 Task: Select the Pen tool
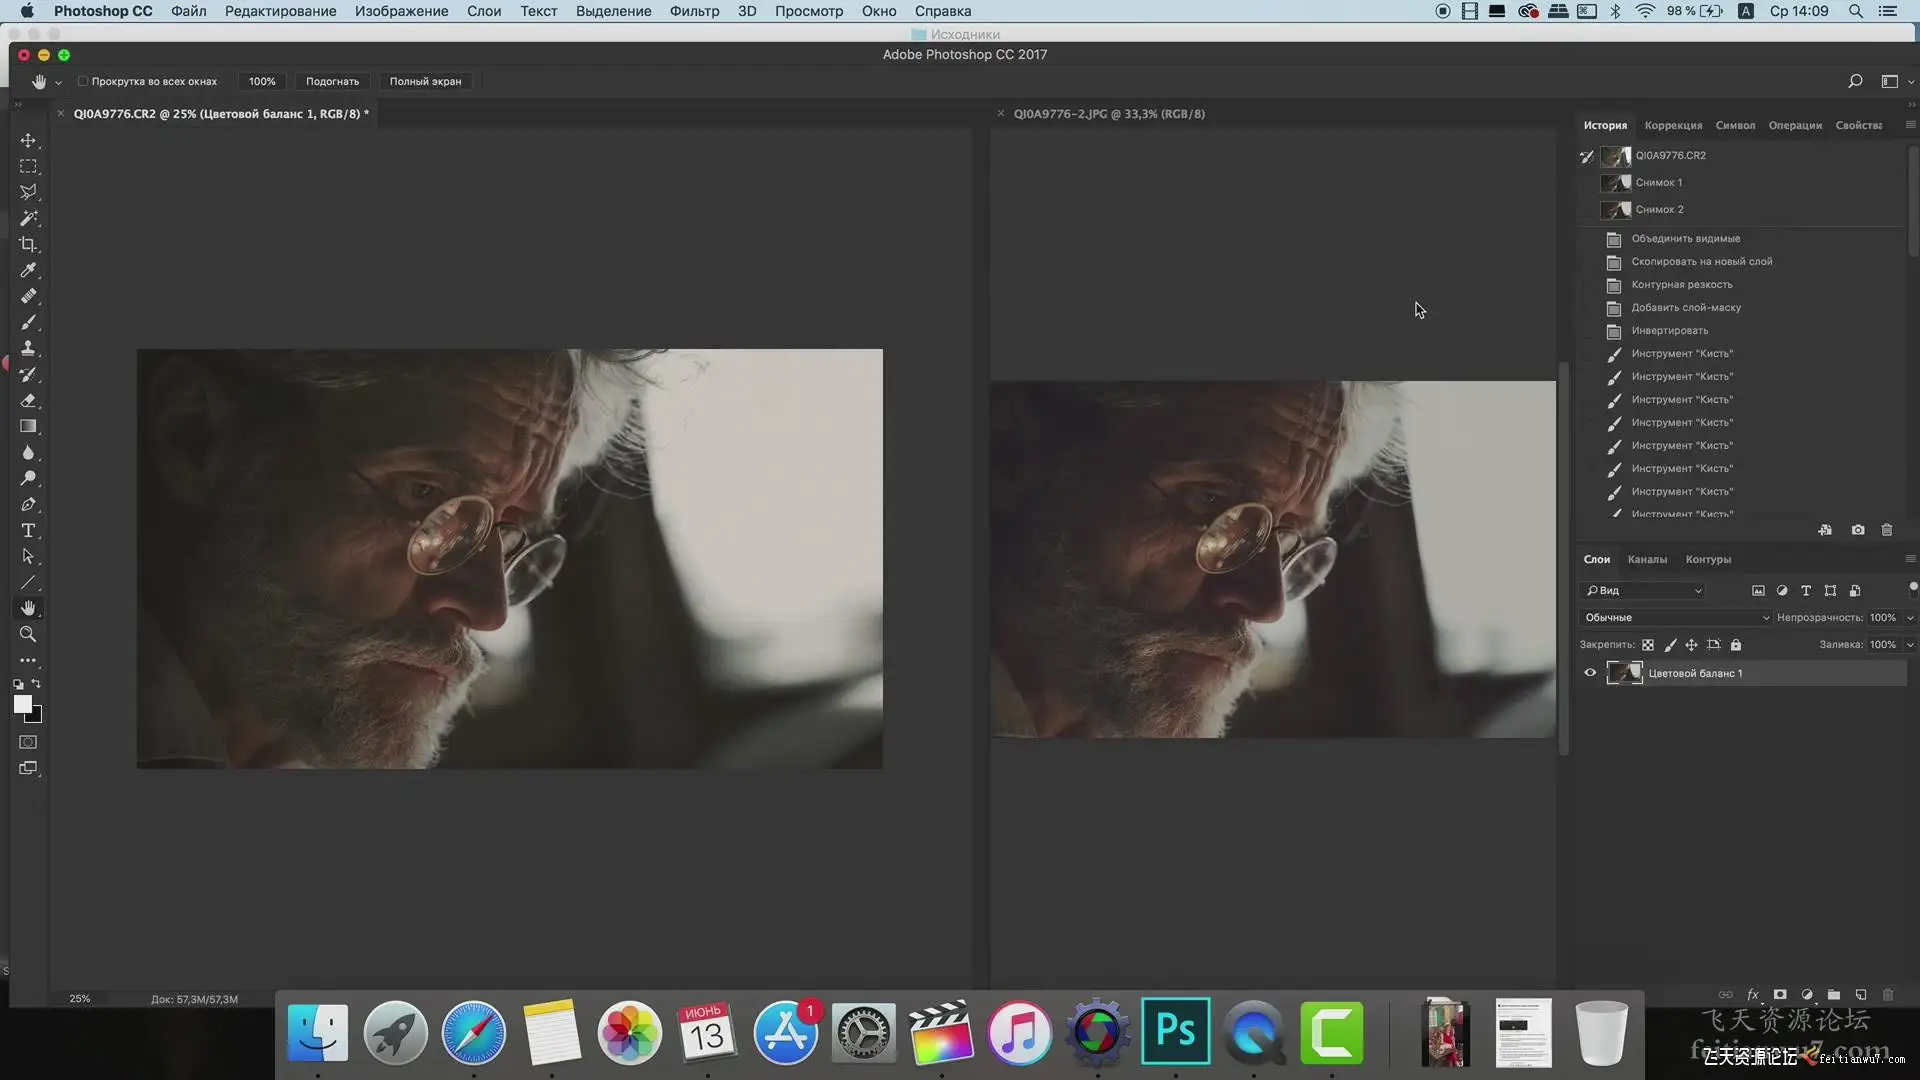[28, 505]
